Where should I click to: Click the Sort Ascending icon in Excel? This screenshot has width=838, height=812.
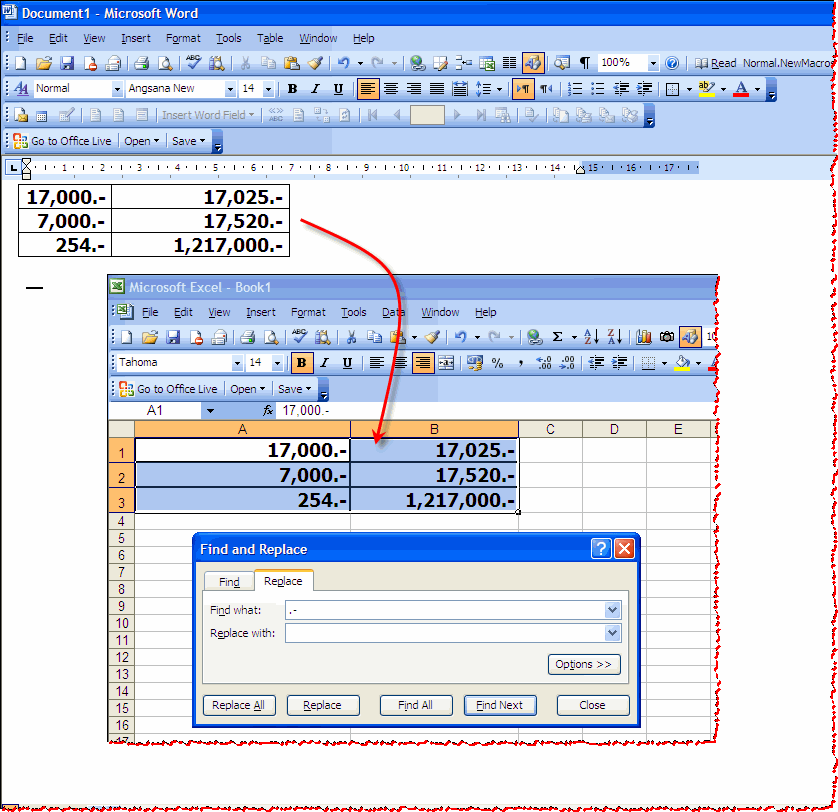[591, 337]
